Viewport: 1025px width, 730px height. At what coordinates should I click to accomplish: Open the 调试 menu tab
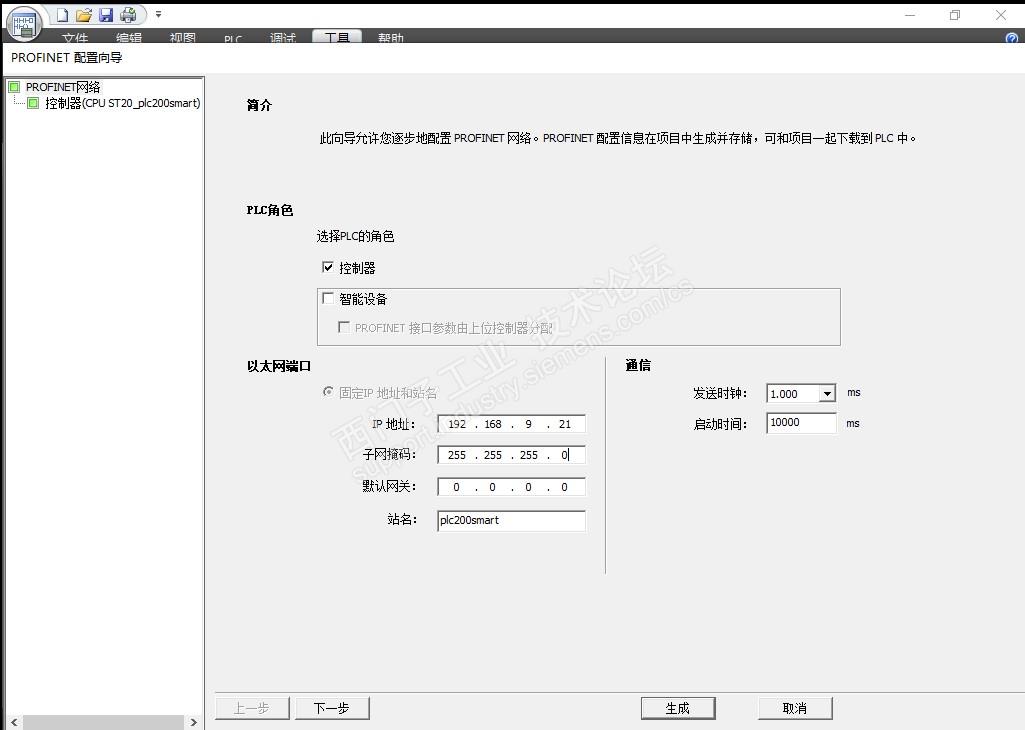point(282,38)
